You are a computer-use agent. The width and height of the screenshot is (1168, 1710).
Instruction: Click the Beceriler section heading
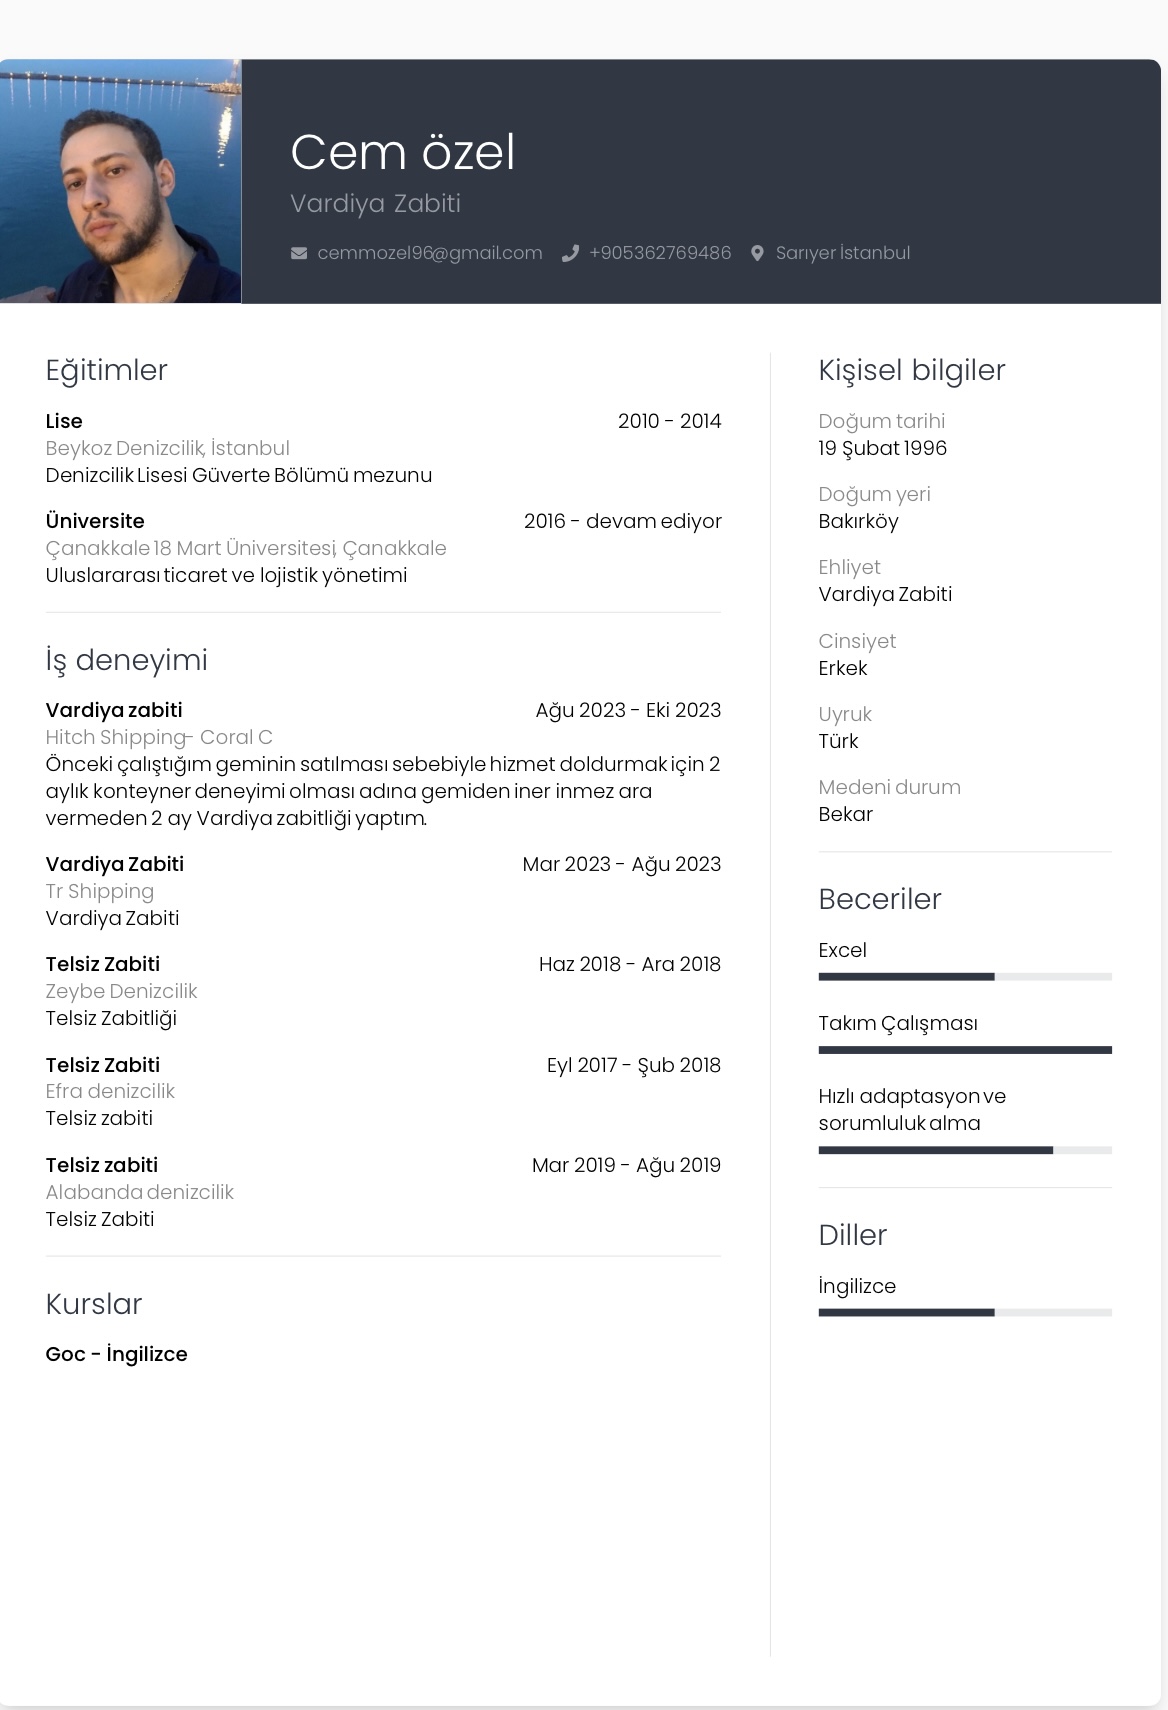(879, 899)
